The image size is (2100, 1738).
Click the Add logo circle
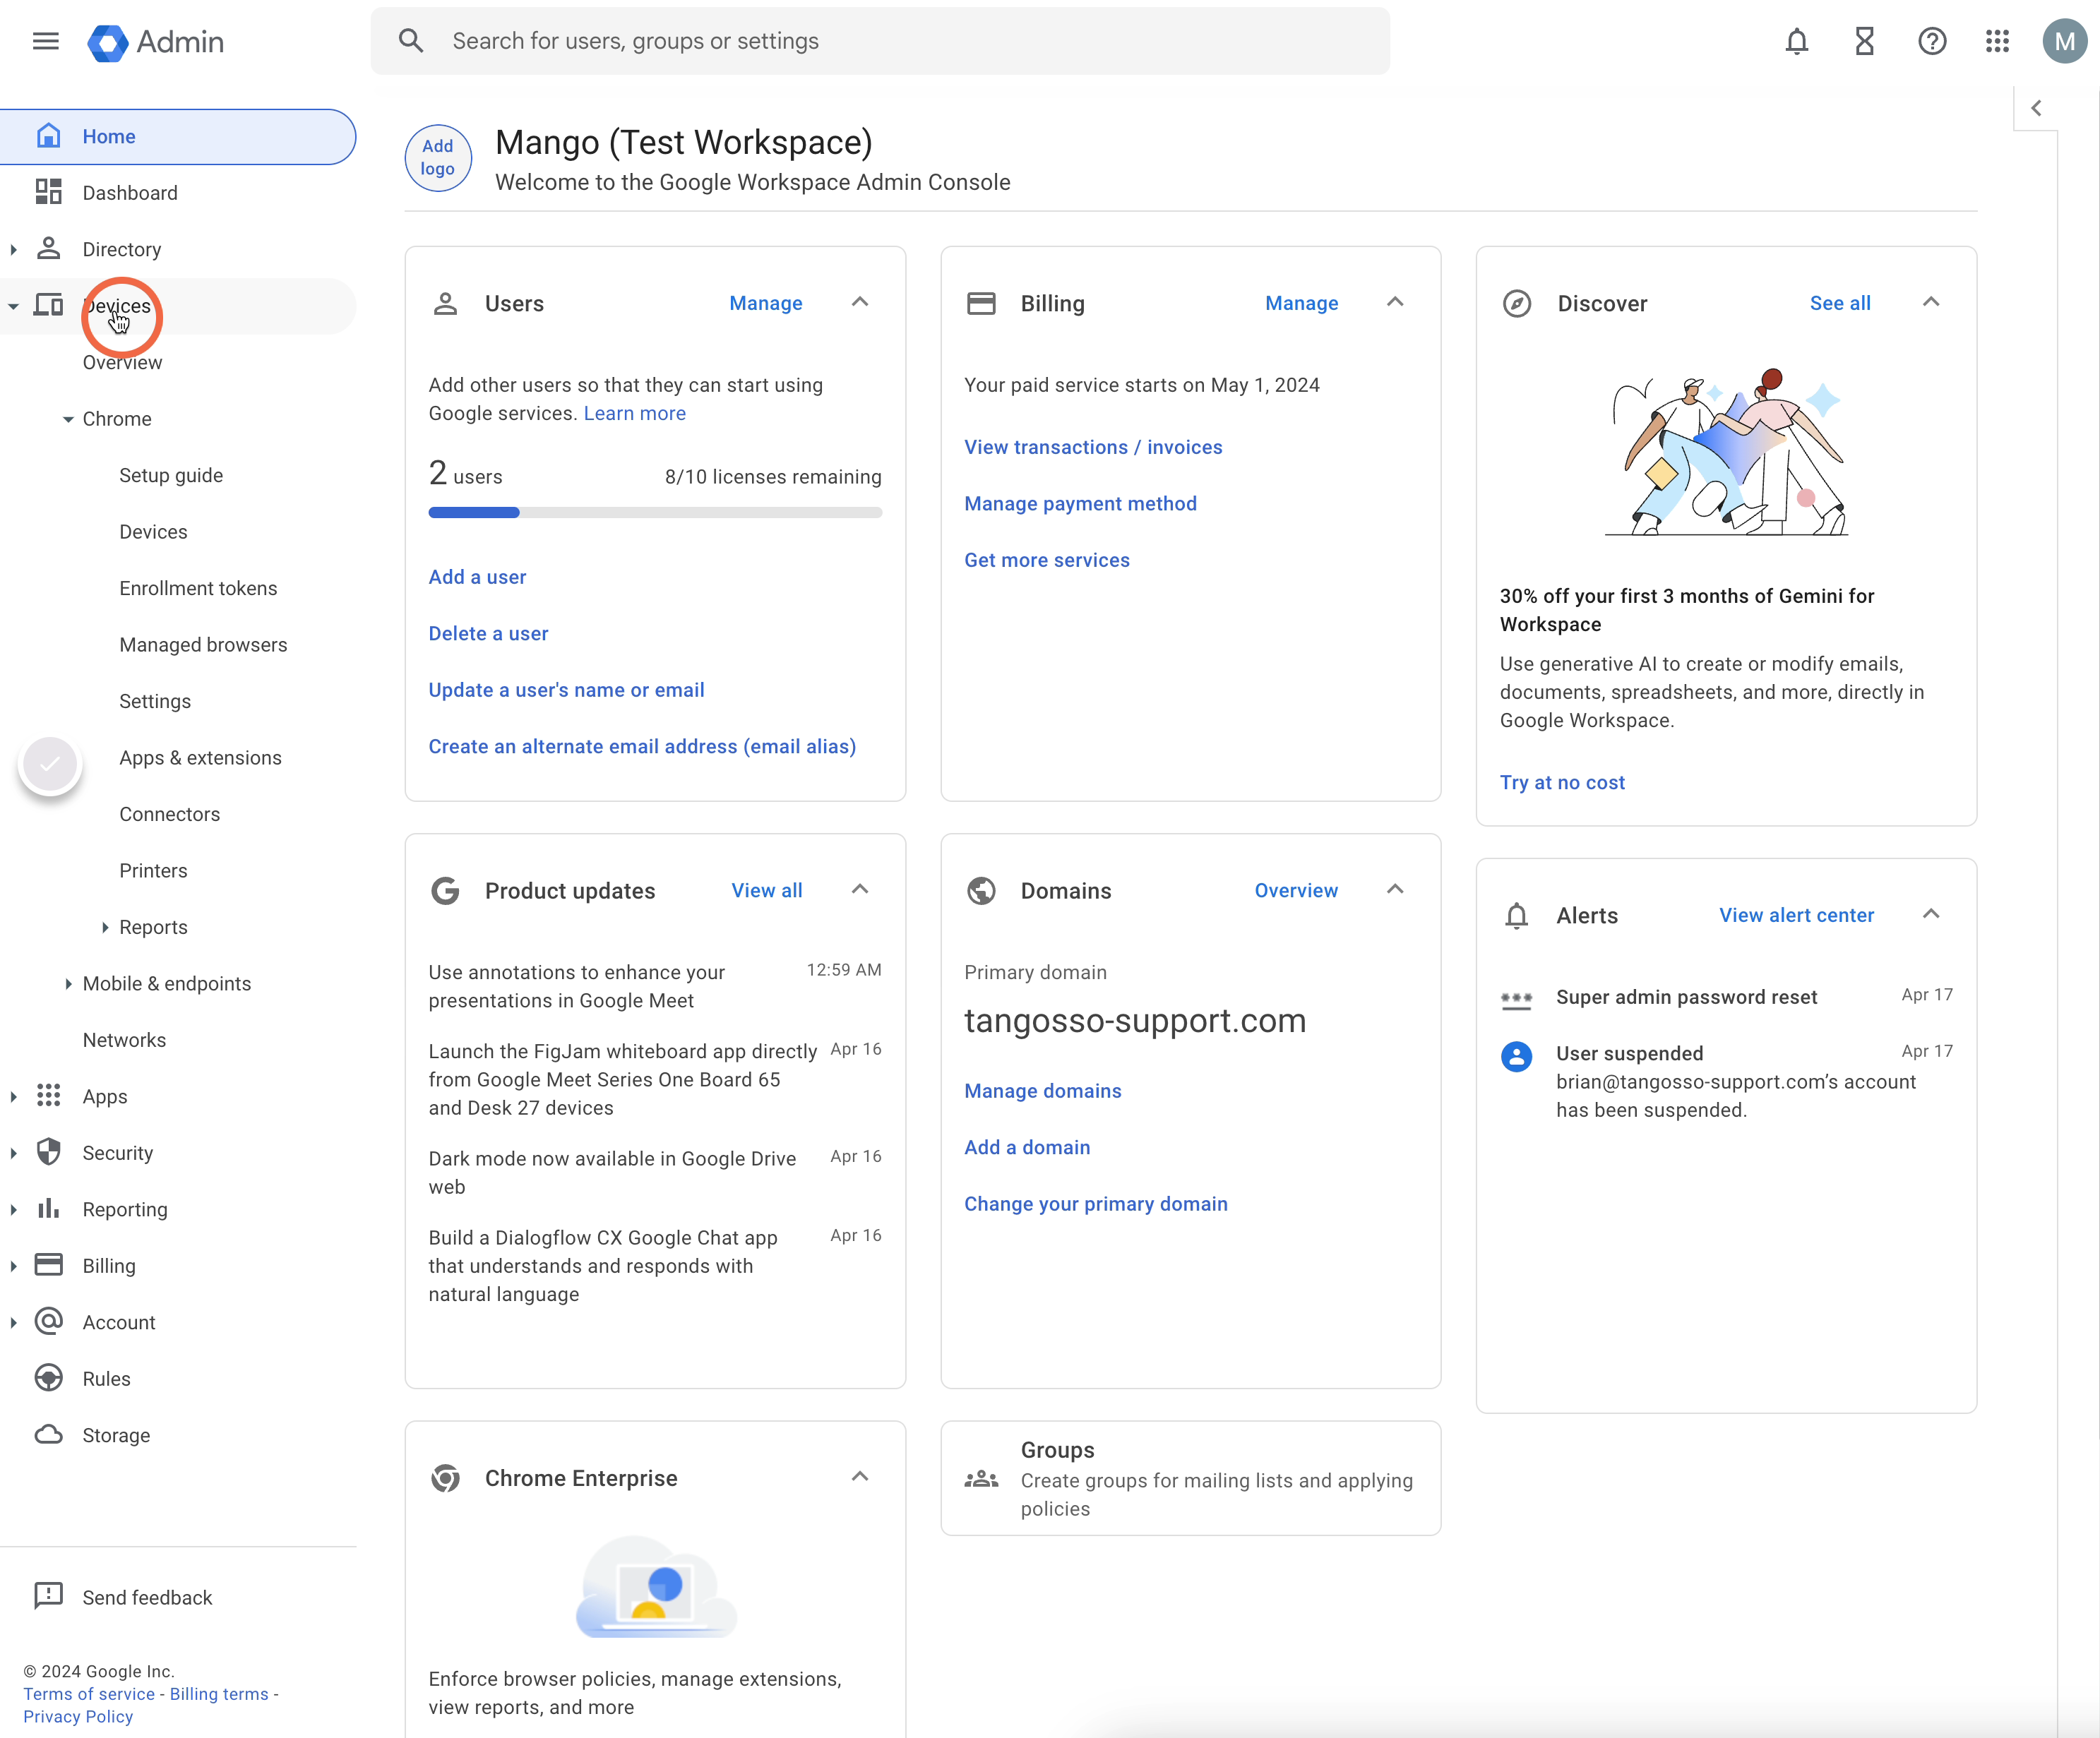click(438, 157)
